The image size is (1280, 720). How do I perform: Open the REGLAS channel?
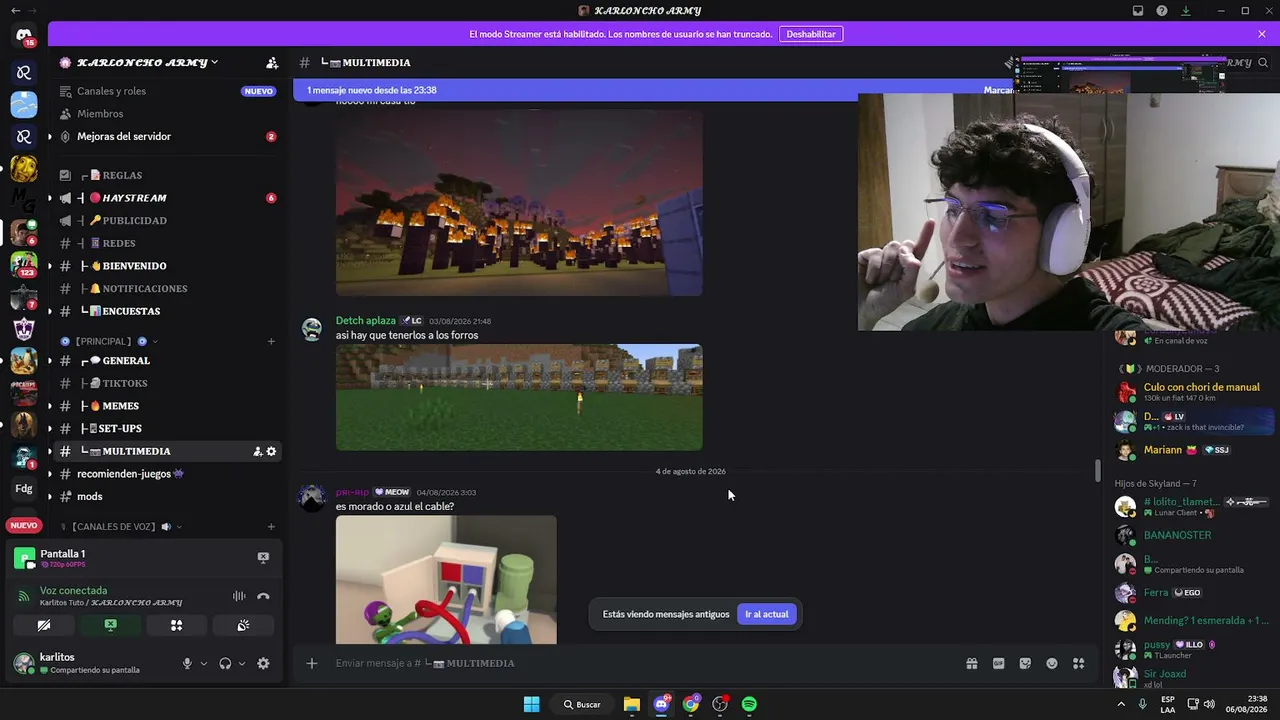[166, 175]
